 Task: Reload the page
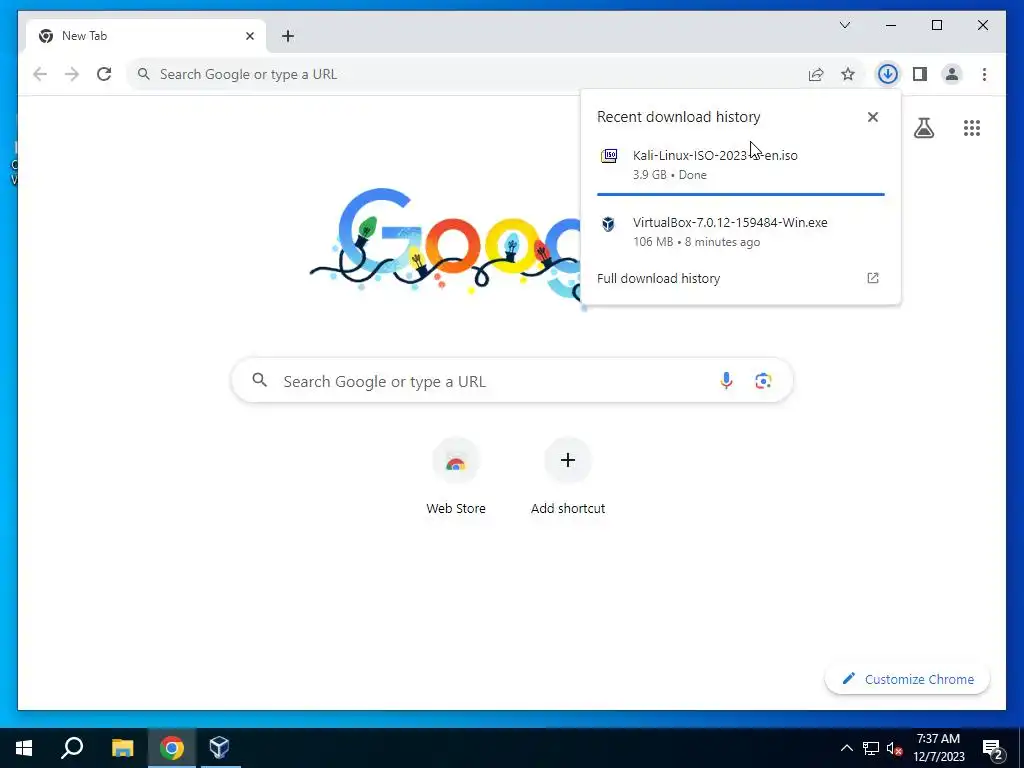[x=104, y=74]
